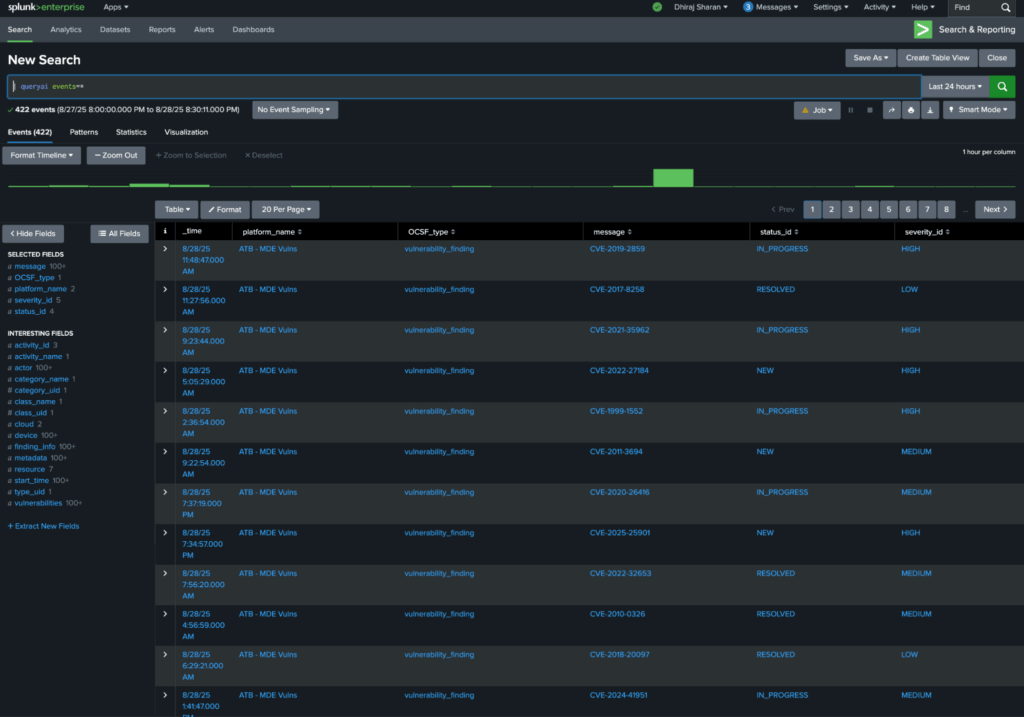This screenshot has height=717, width=1024.
Task: Open the Settings menu
Action: tap(831, 7)
